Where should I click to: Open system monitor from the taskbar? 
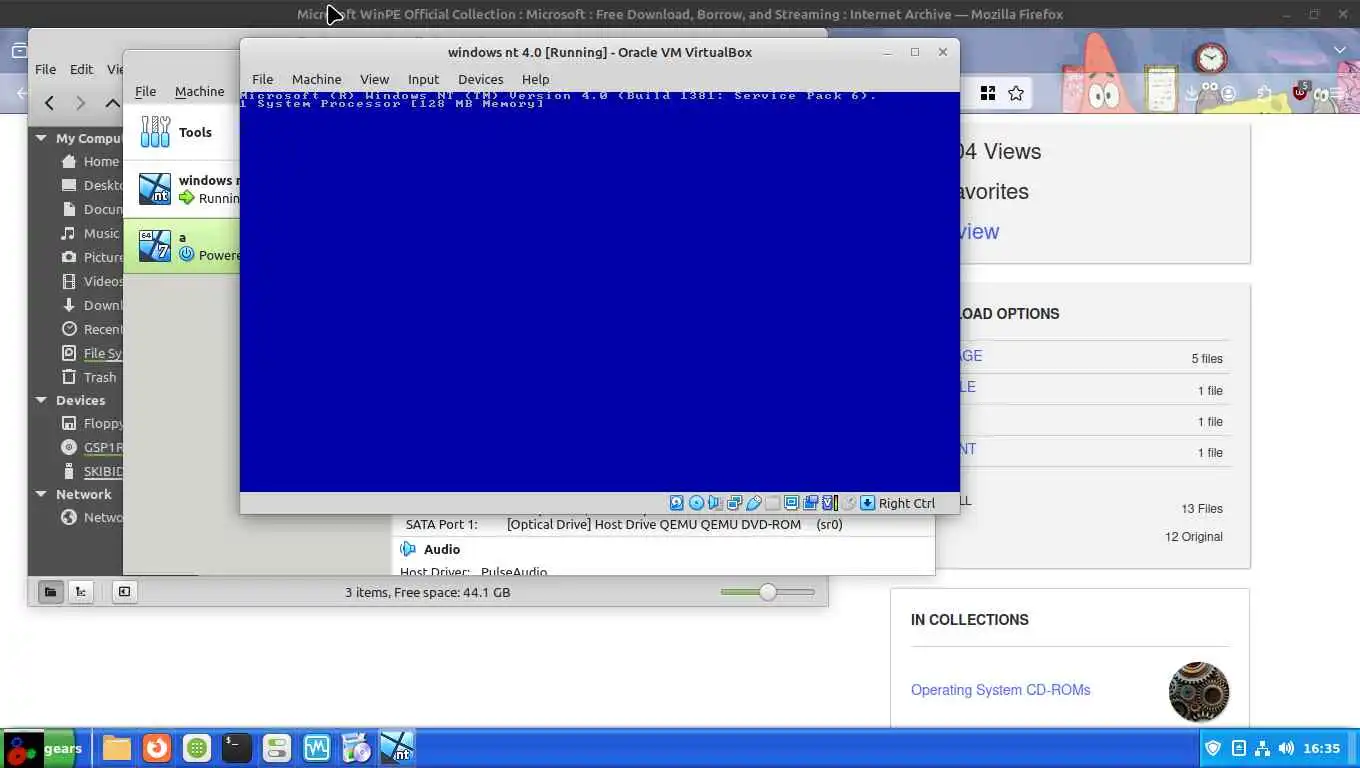click(317, 748)
